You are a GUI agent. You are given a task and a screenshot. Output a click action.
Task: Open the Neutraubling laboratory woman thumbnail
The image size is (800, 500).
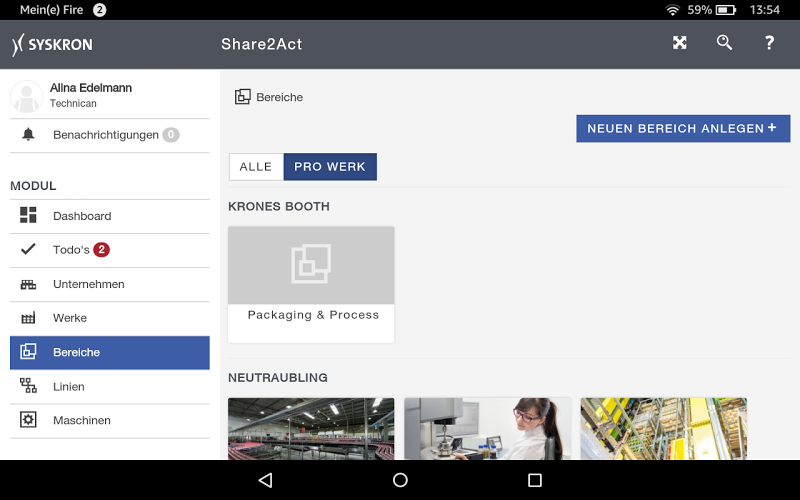click(487, 429)
